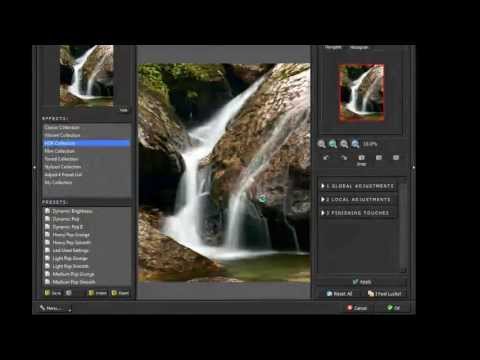Click the main waterfall preview image
This screenshot has height=360, width=480.
pos(224,173)
